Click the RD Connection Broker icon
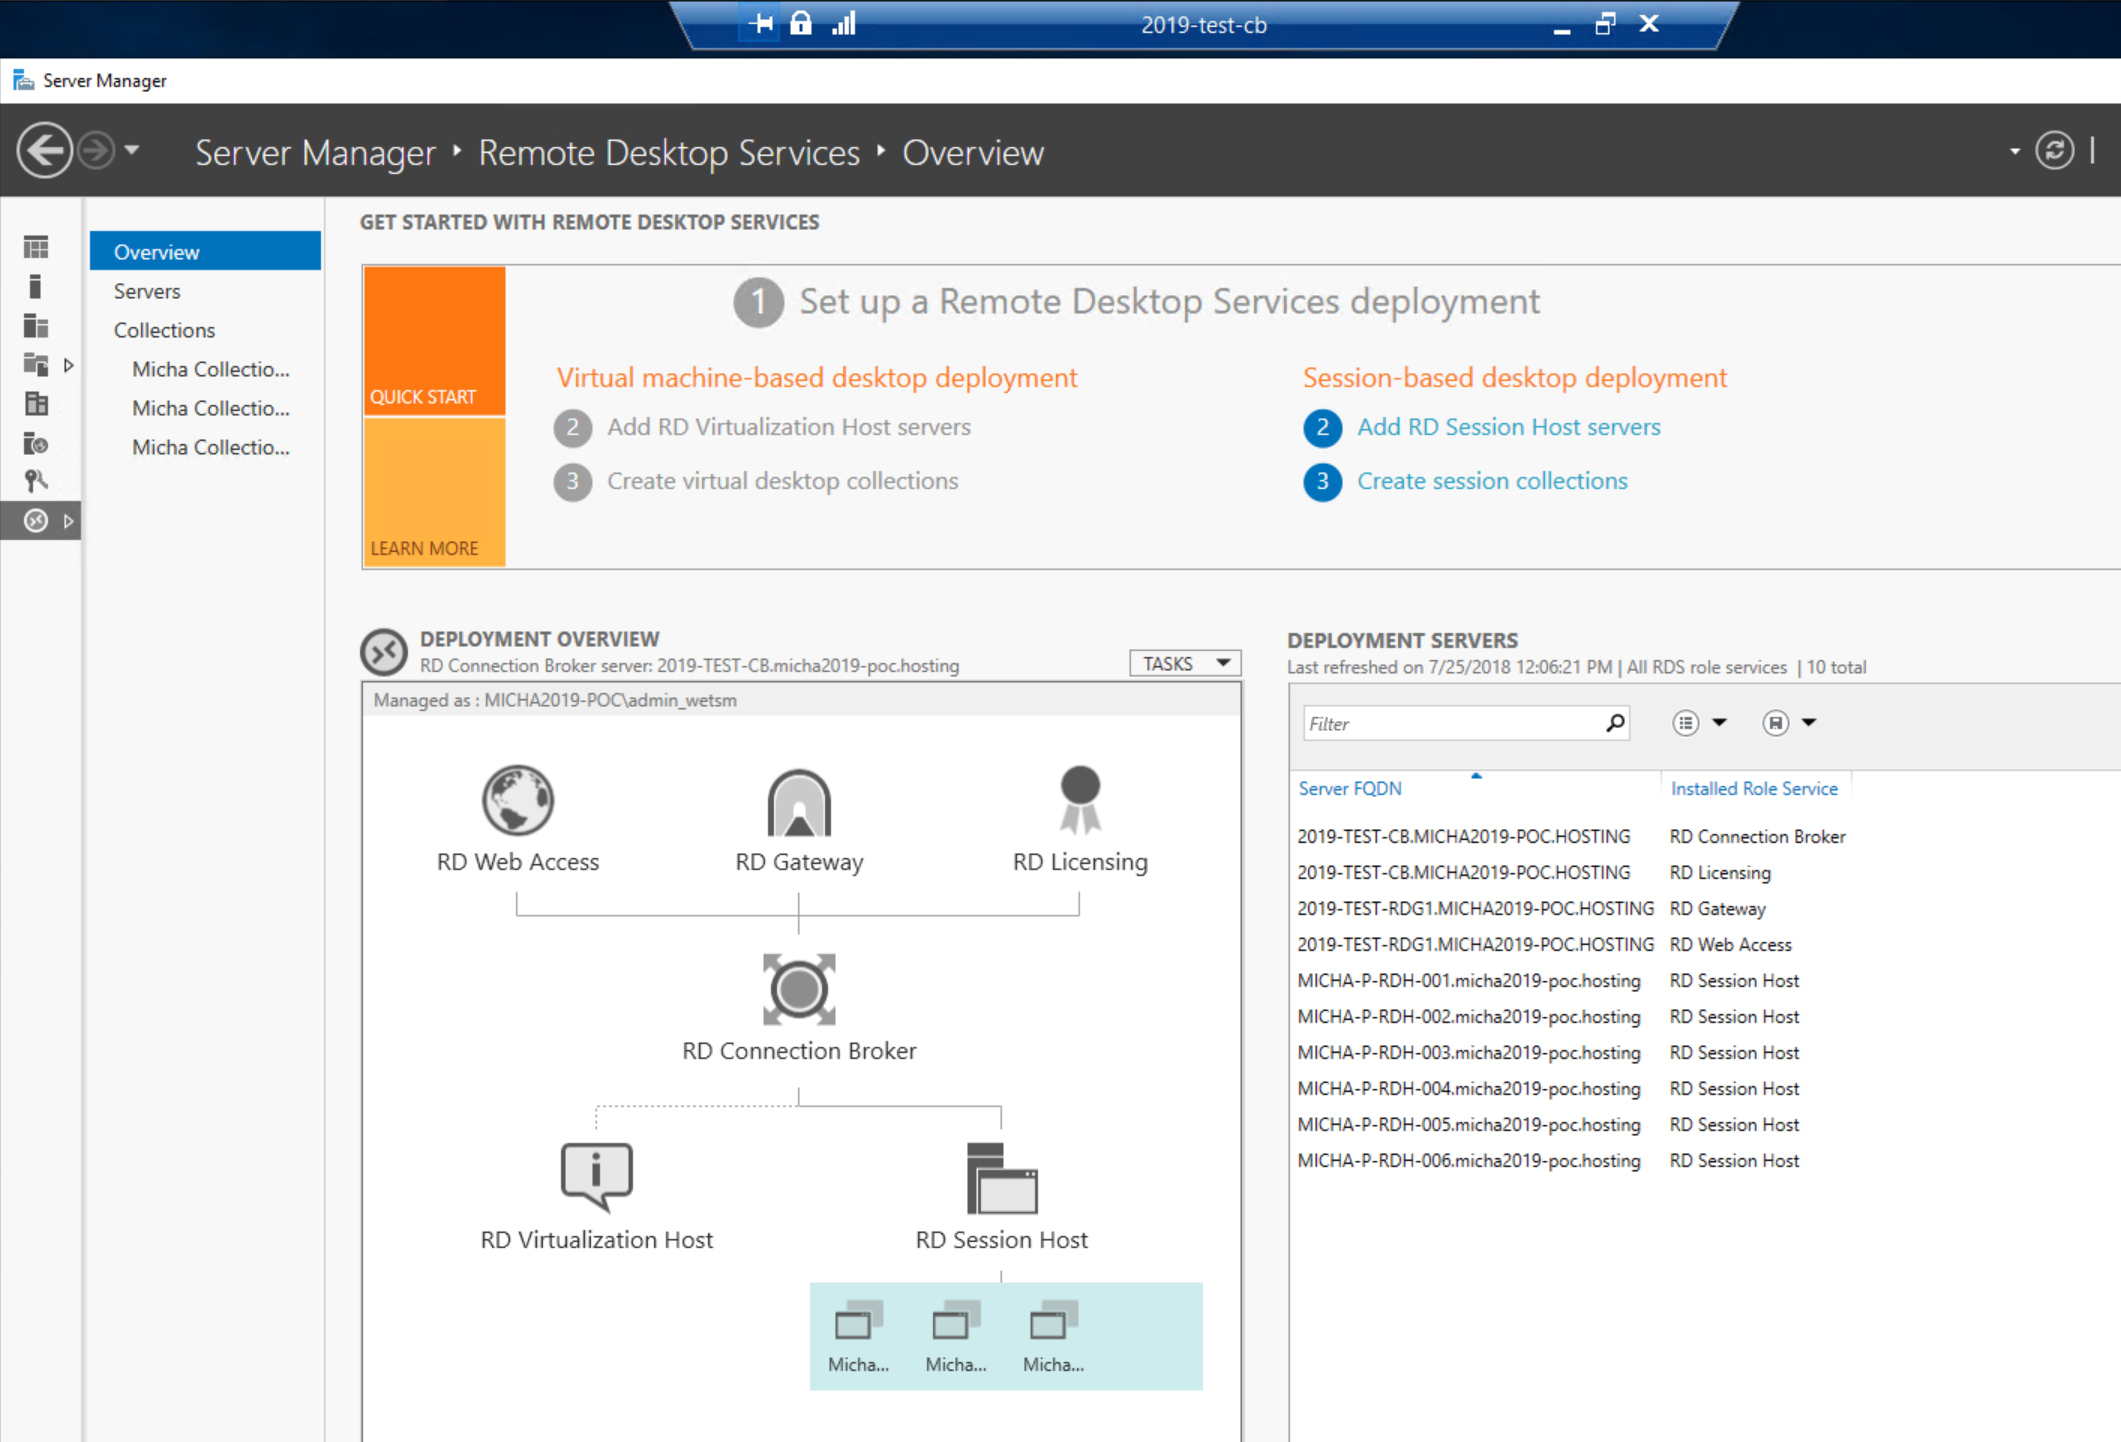Image resolution: width=2121 pixels, height=1442 pixels. (x=799, y=989)
